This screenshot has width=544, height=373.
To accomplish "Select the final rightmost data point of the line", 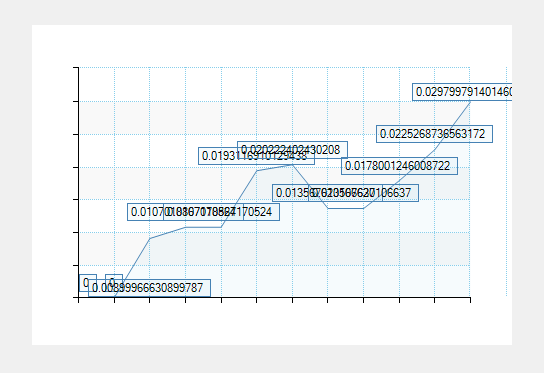I will coord(470,102).
